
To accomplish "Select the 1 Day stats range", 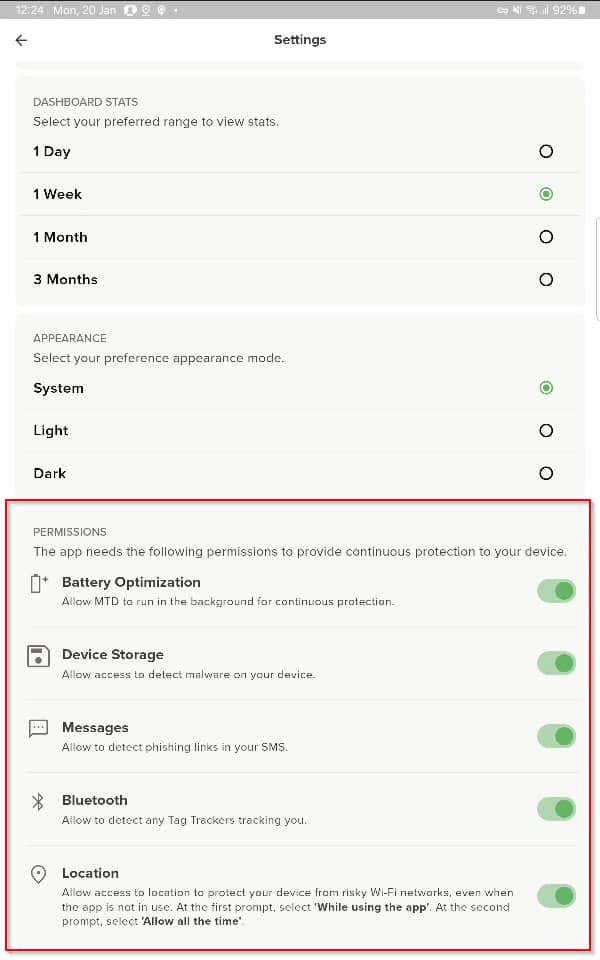I will point(546,152).
